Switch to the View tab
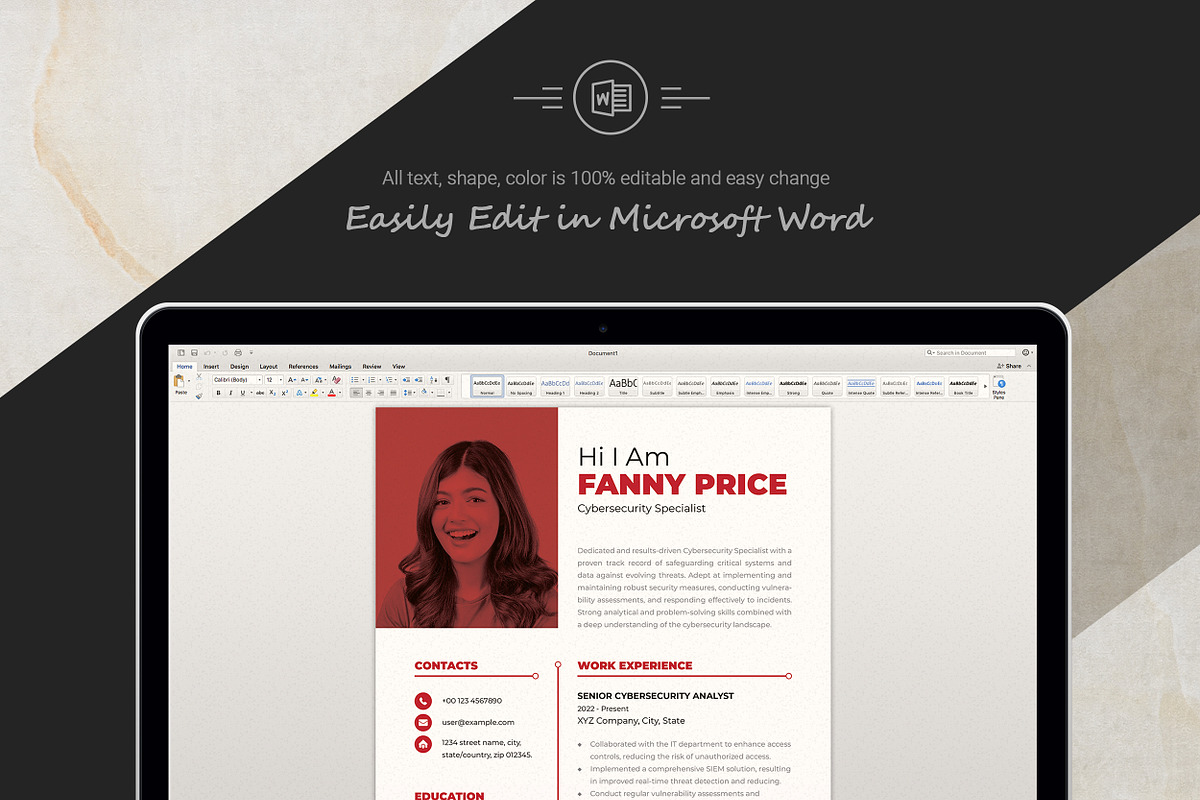The image size is (1200, 800). point(399,367)
